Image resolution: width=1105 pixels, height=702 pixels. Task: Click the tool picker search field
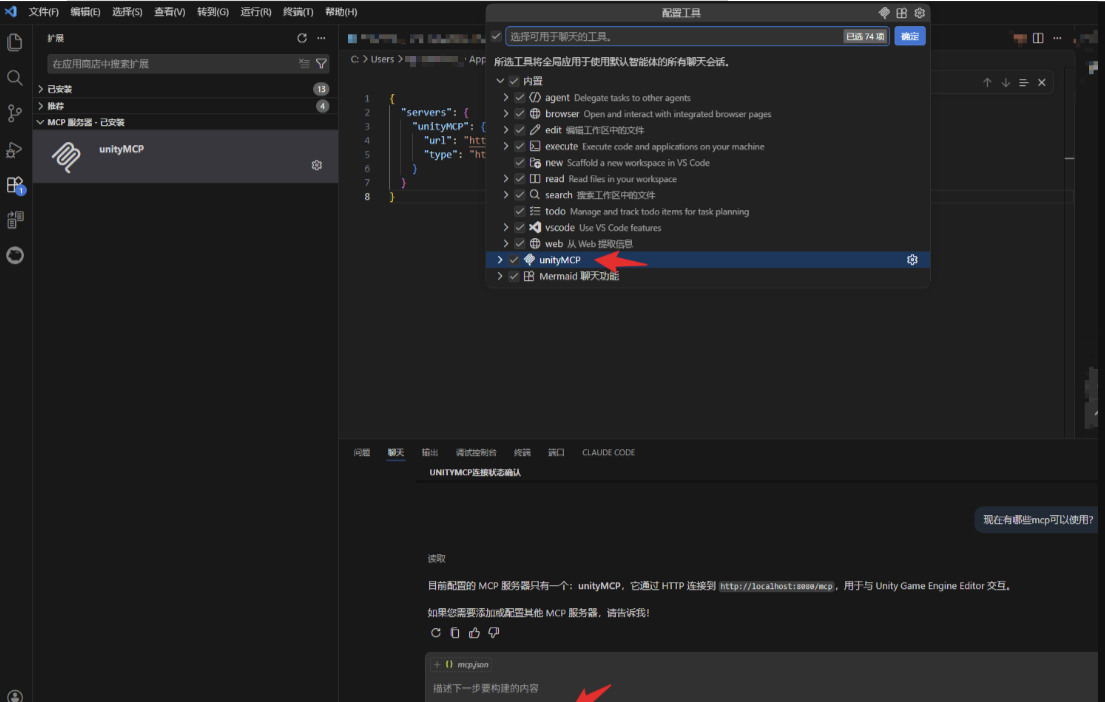[670, 37]
